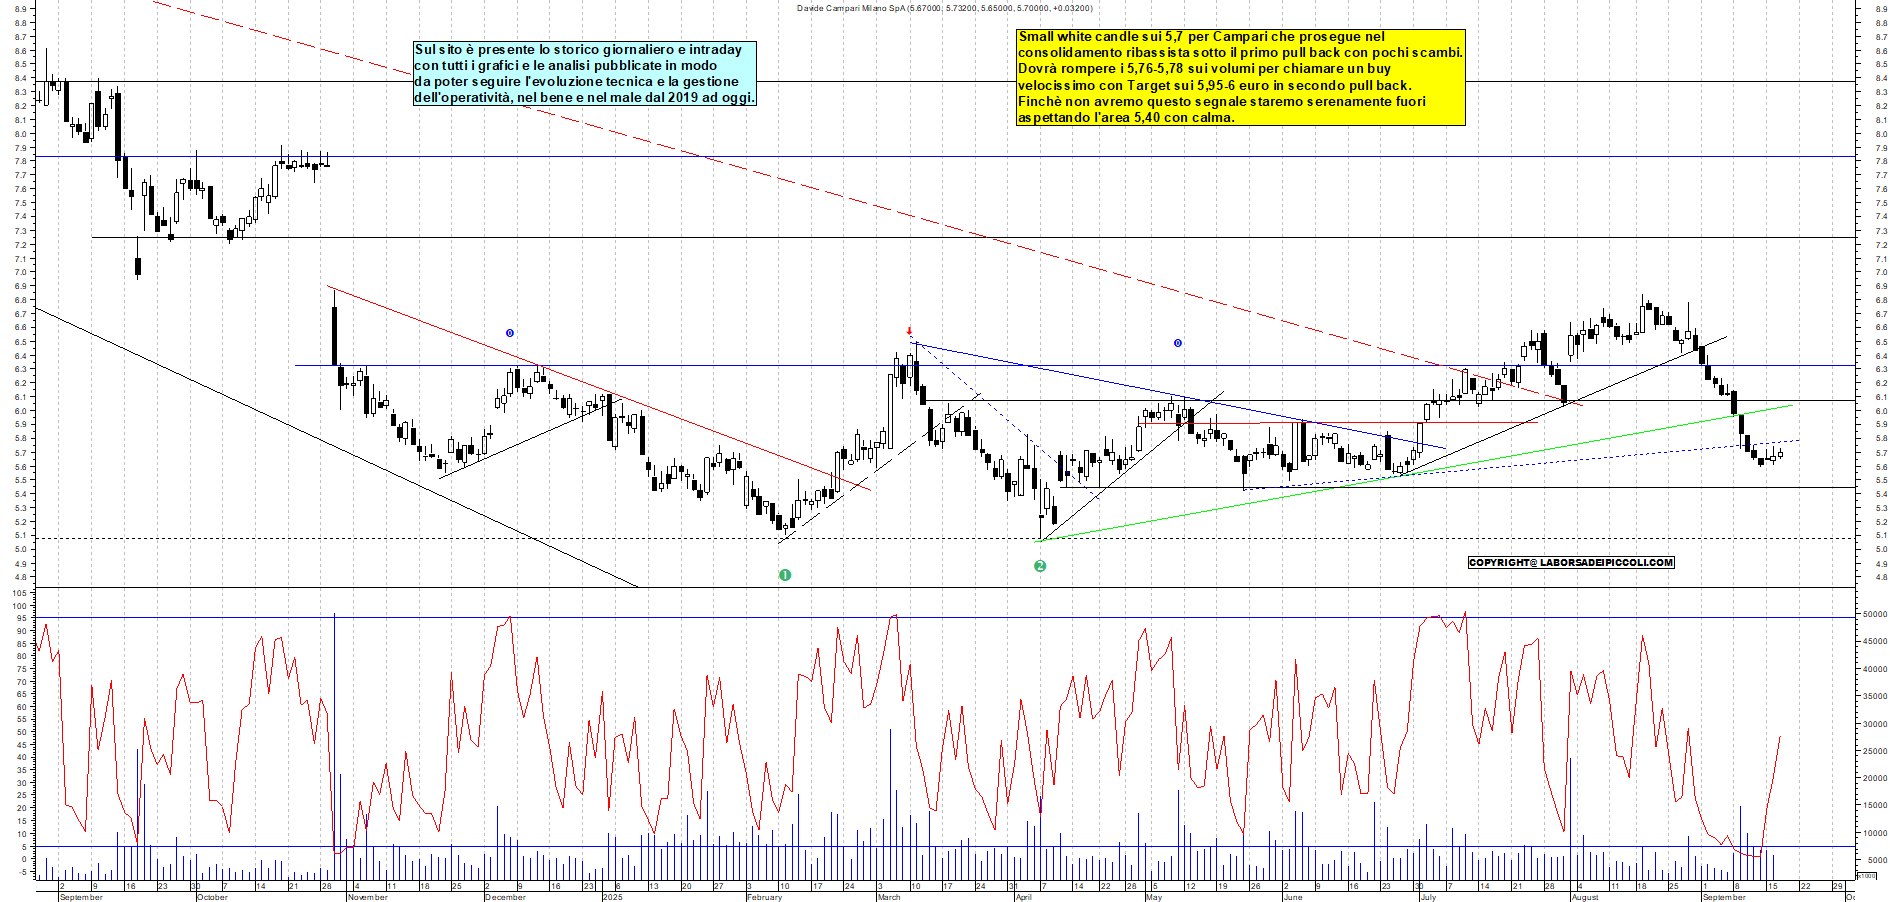The image size is (1890, 902).
Task: Click the 'March' label on the time axis
Action: 889,897
